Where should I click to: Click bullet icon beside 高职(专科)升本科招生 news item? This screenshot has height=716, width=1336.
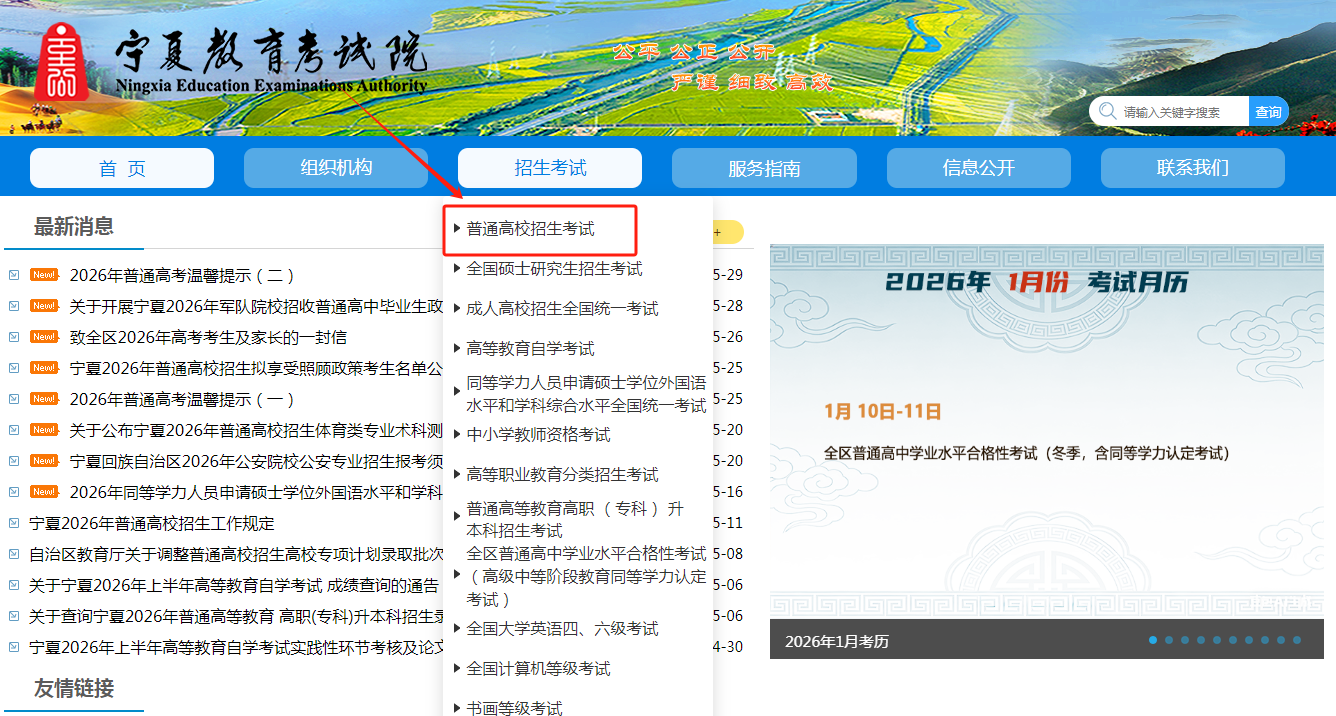(x=14, y=616)
